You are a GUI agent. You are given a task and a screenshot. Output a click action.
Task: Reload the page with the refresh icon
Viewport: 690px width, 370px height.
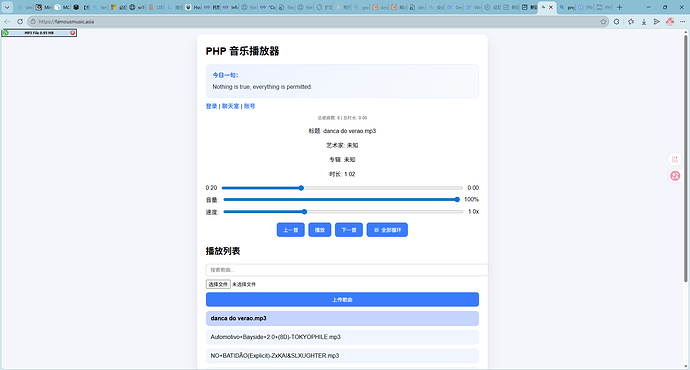pos(20,22)
